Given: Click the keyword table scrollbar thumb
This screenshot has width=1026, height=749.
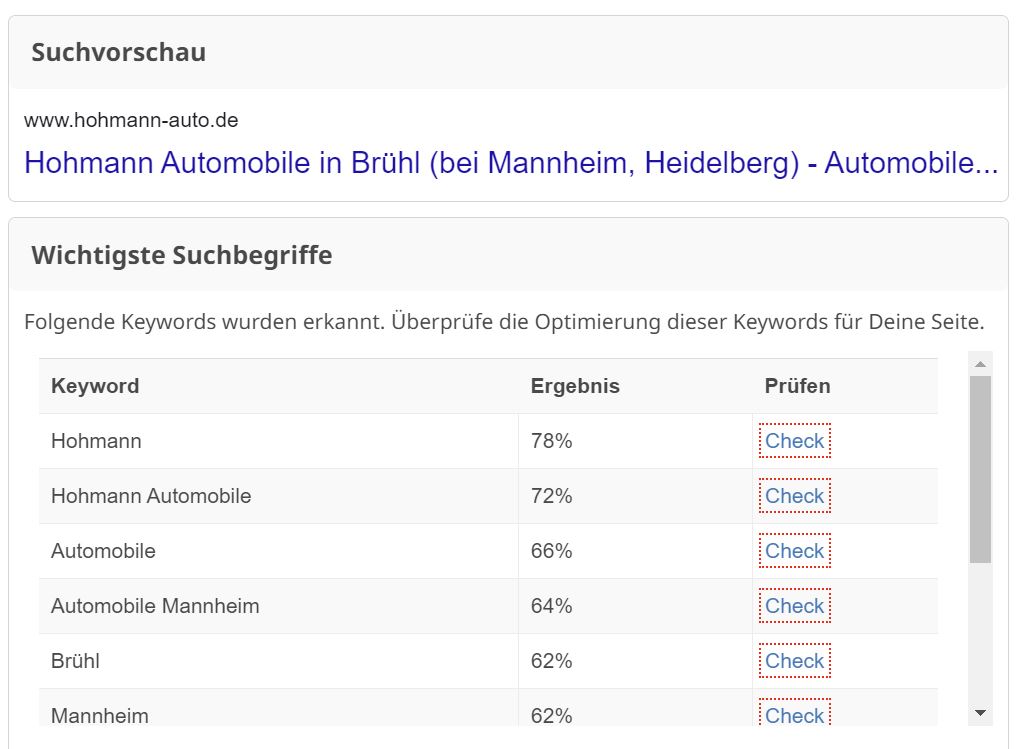Looking at the screenshot, I should (x=980, y=468).
